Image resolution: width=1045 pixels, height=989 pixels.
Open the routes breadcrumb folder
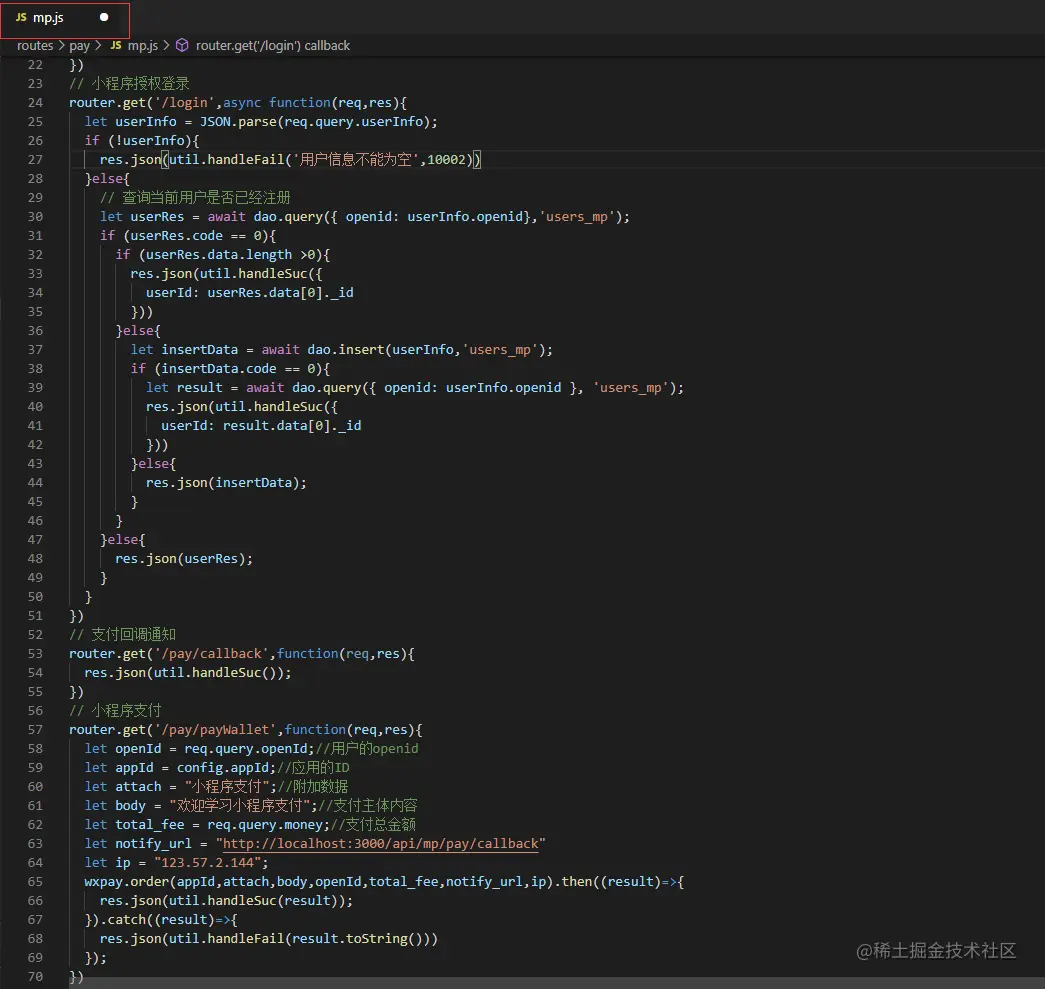(35, 46)
